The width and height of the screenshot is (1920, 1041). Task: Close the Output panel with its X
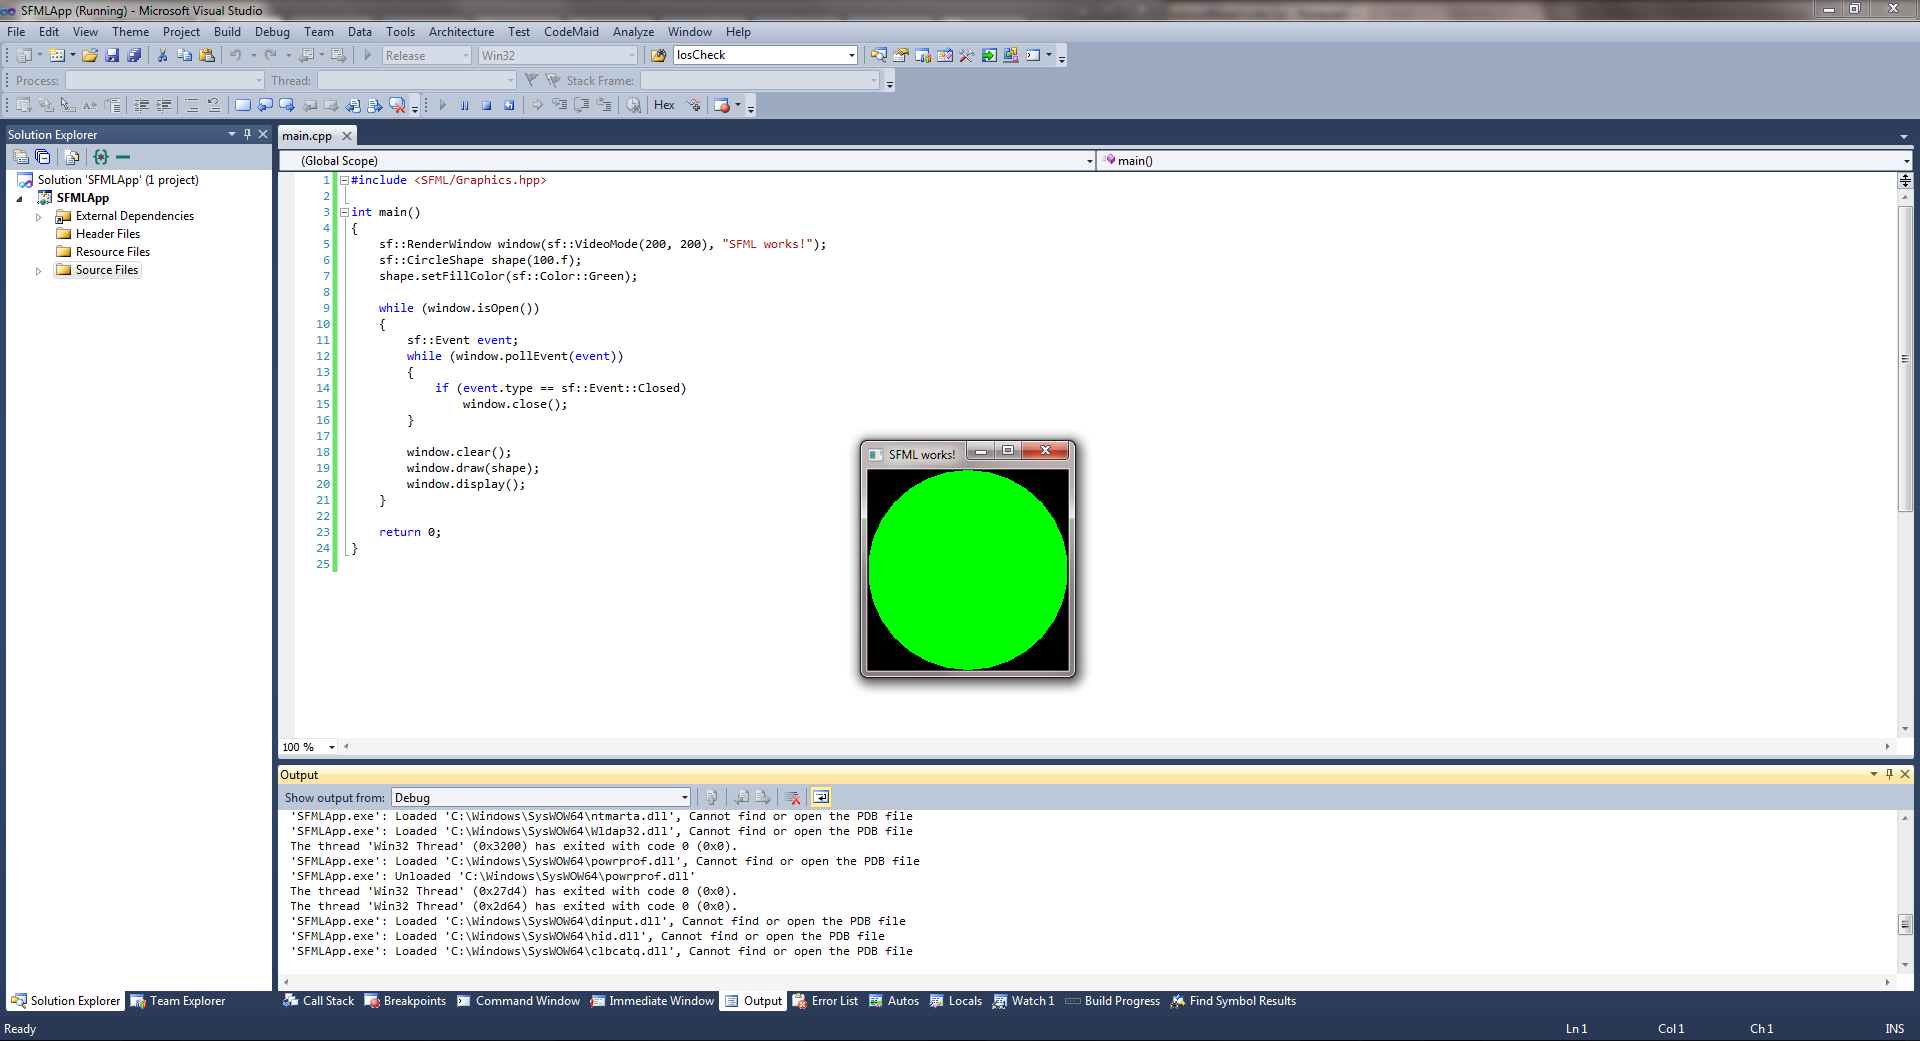pos(1905,774)
